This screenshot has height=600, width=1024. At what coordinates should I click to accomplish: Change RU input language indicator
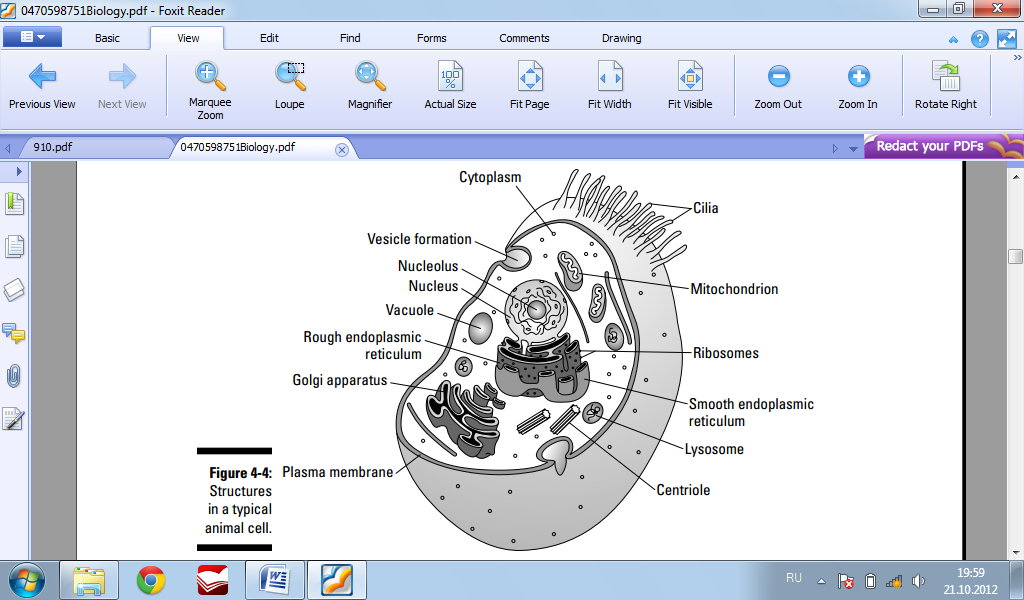pyautogui.click(x=793, y=578)
